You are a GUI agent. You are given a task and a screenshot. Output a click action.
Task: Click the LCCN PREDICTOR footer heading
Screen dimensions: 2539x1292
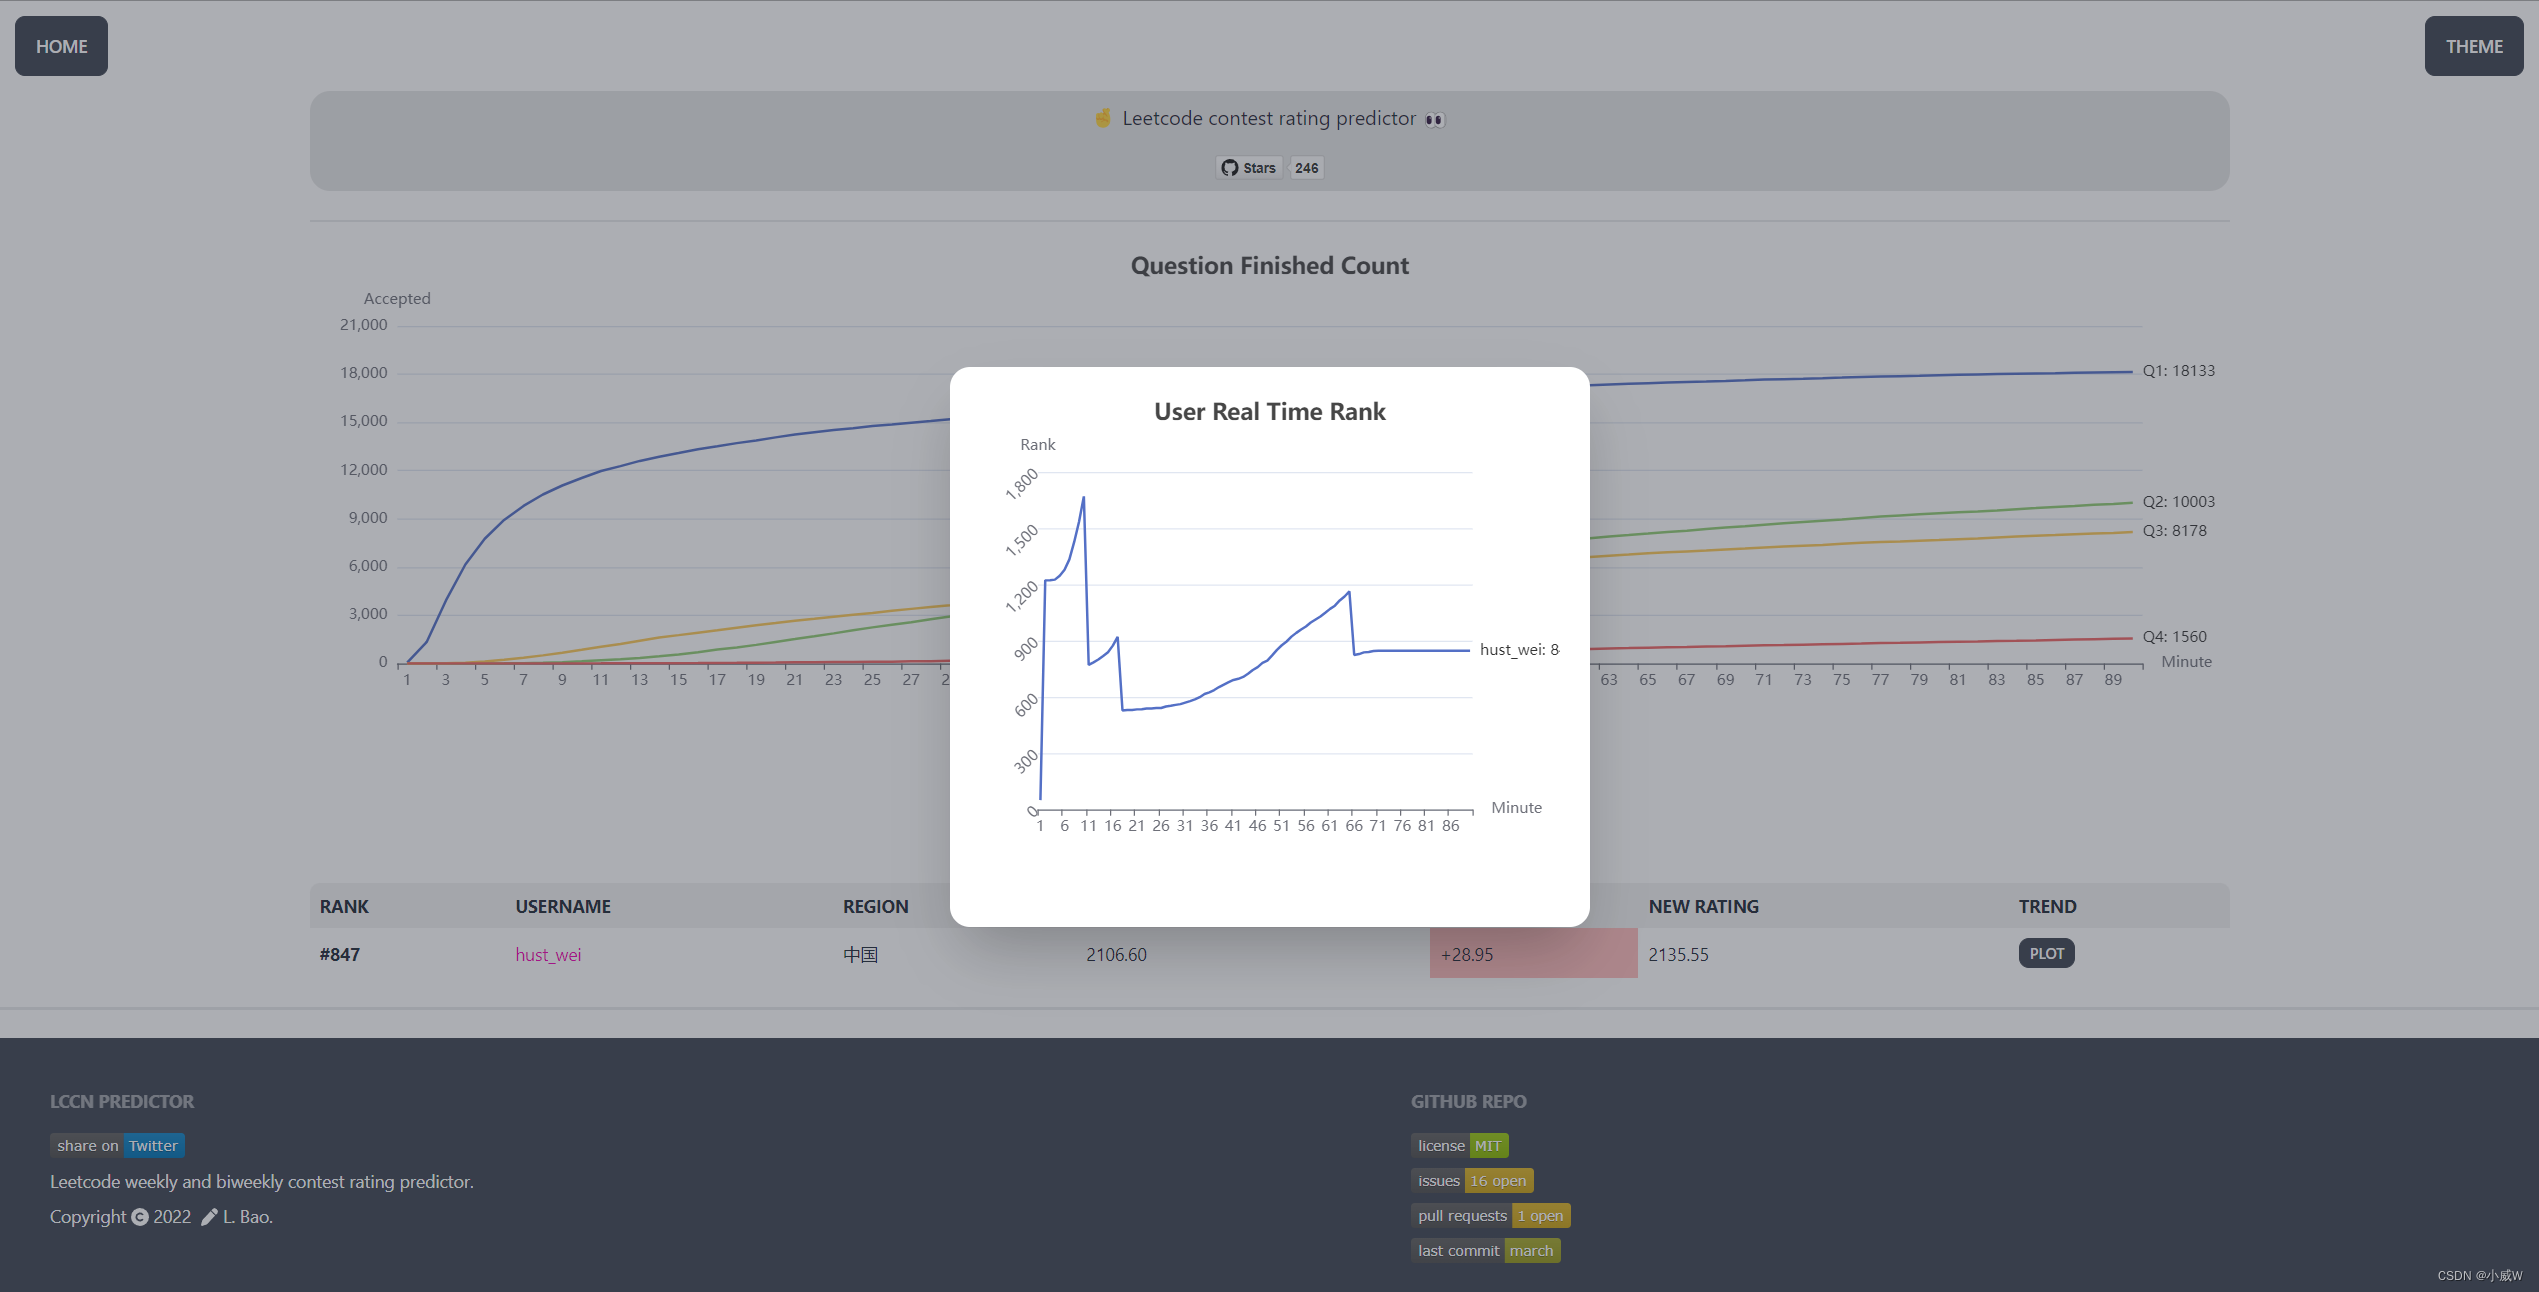122,1101
